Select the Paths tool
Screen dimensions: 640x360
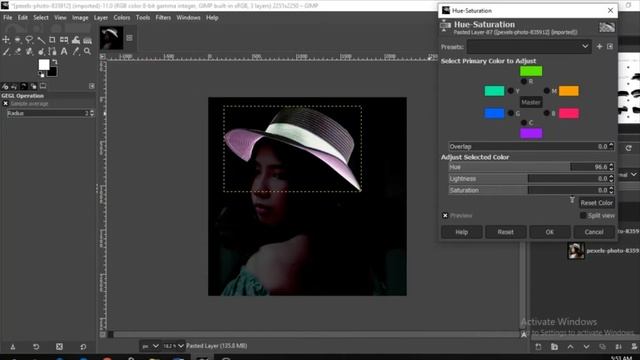(52, 51)
